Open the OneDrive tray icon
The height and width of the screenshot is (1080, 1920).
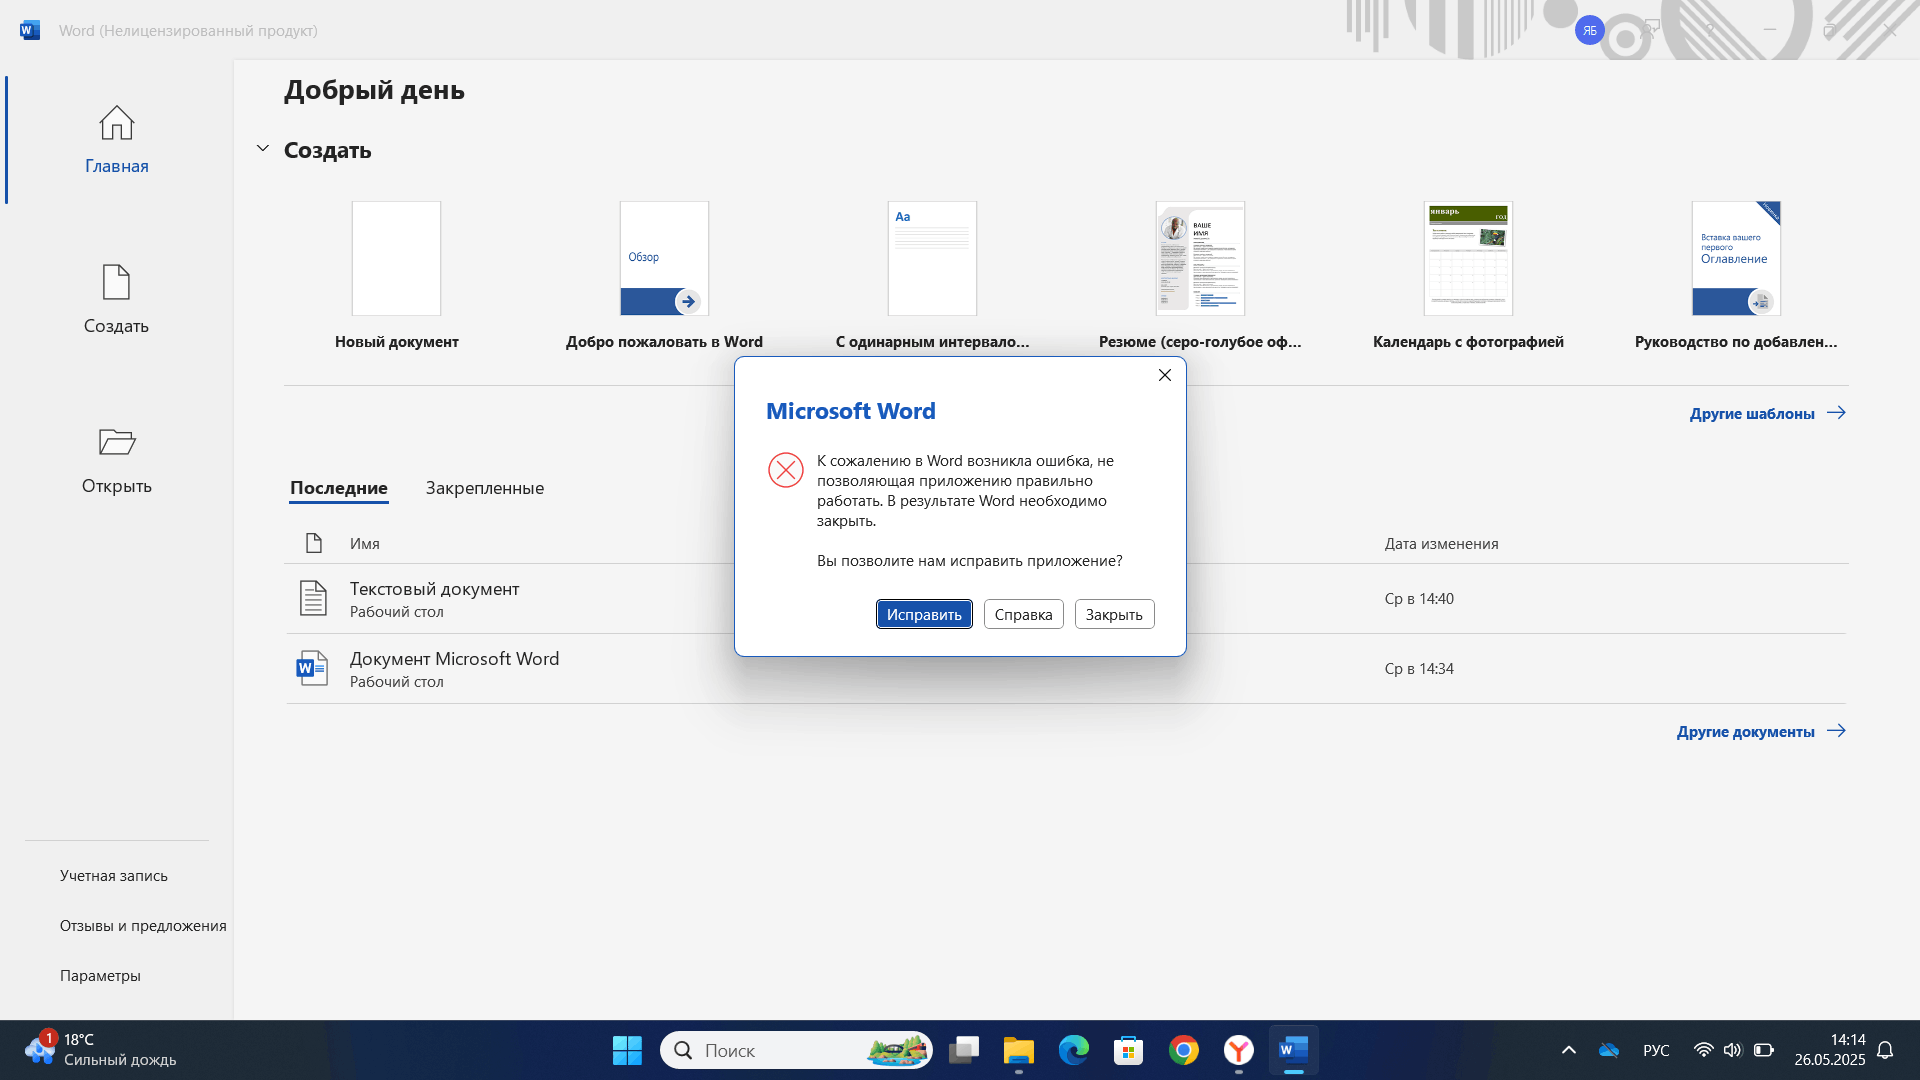pyautogui.click(x=1608, y=1050)
